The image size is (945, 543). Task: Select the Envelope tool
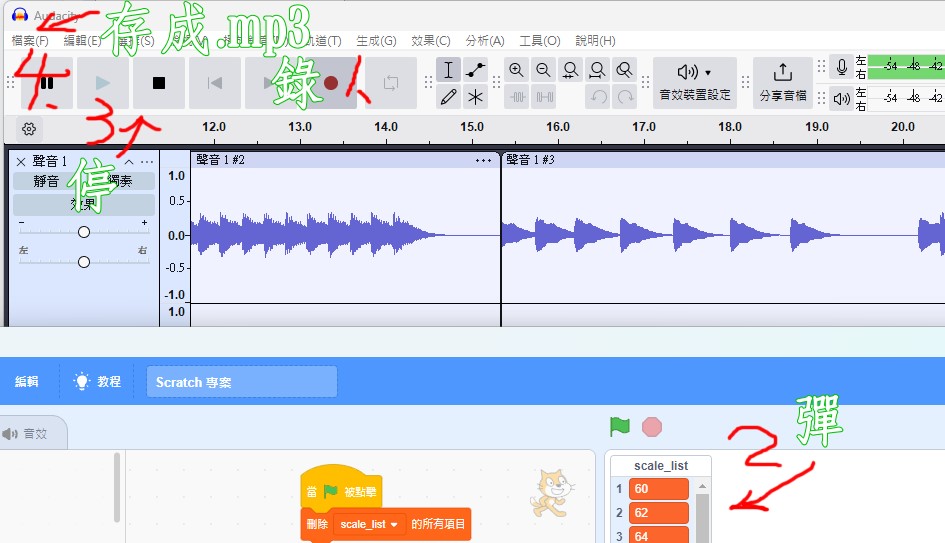point(475,70)
